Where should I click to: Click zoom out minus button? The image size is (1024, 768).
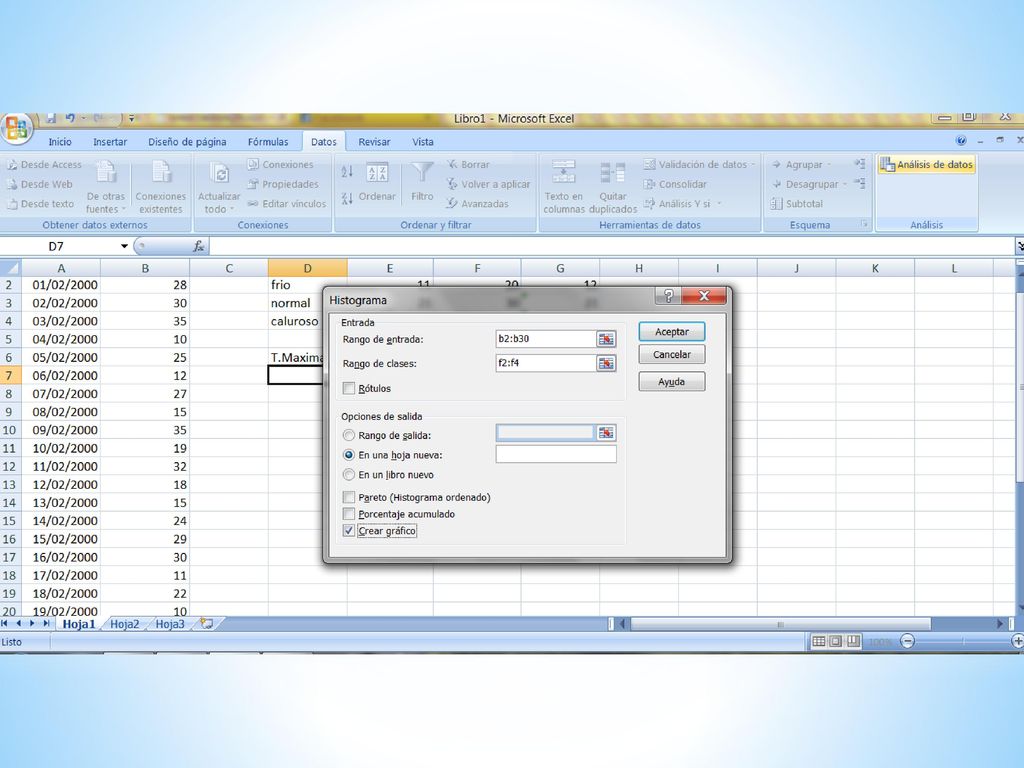pos(907,641)
